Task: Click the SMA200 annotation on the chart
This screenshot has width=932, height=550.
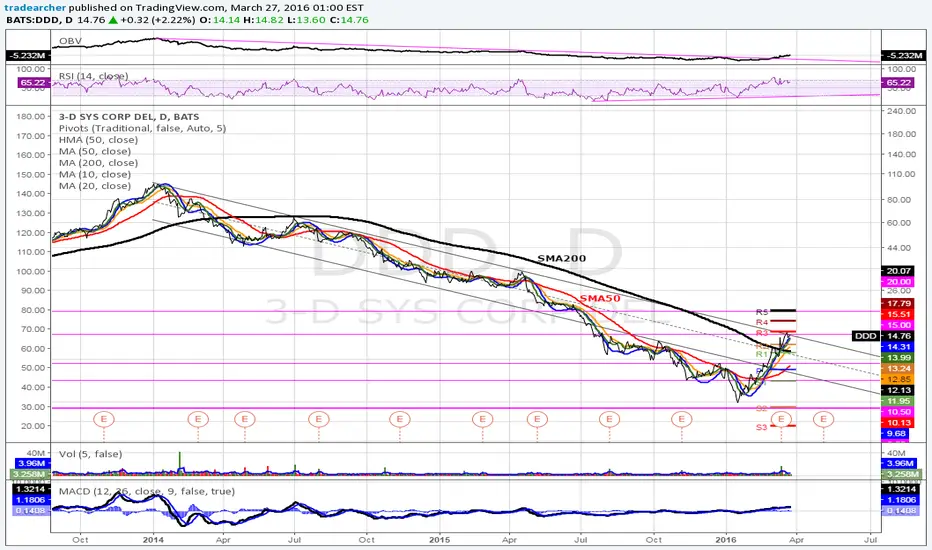Action: pos(561,258)
